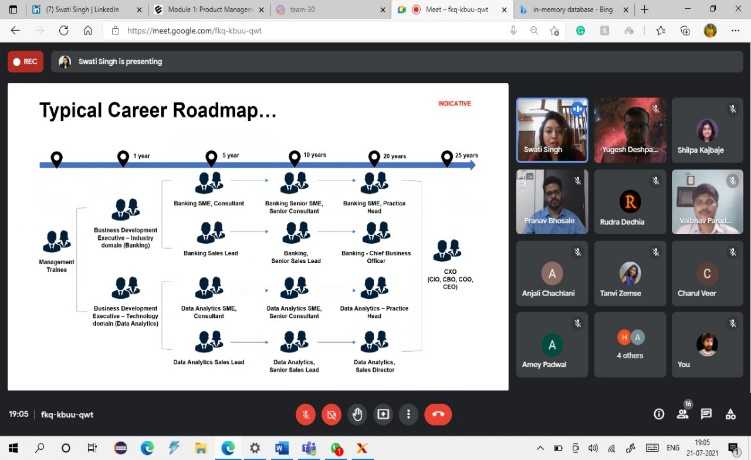Open the Activities panel icon
The height and width of the screenshot is (460, 751).
730,414
